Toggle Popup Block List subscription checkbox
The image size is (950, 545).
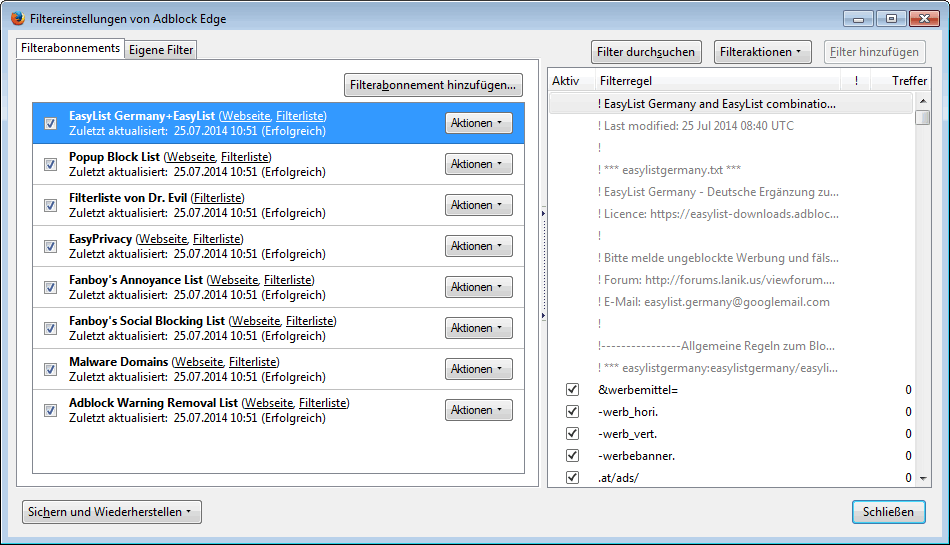[x=51, y=164]
